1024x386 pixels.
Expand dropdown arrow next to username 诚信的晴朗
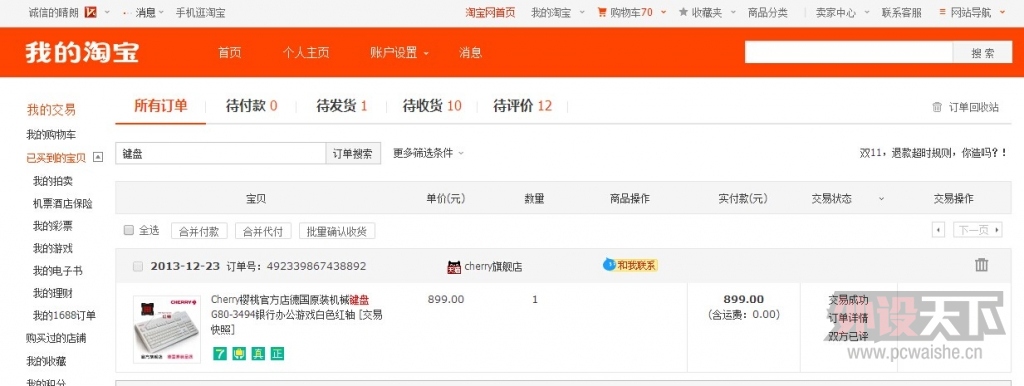pos(107,12)
